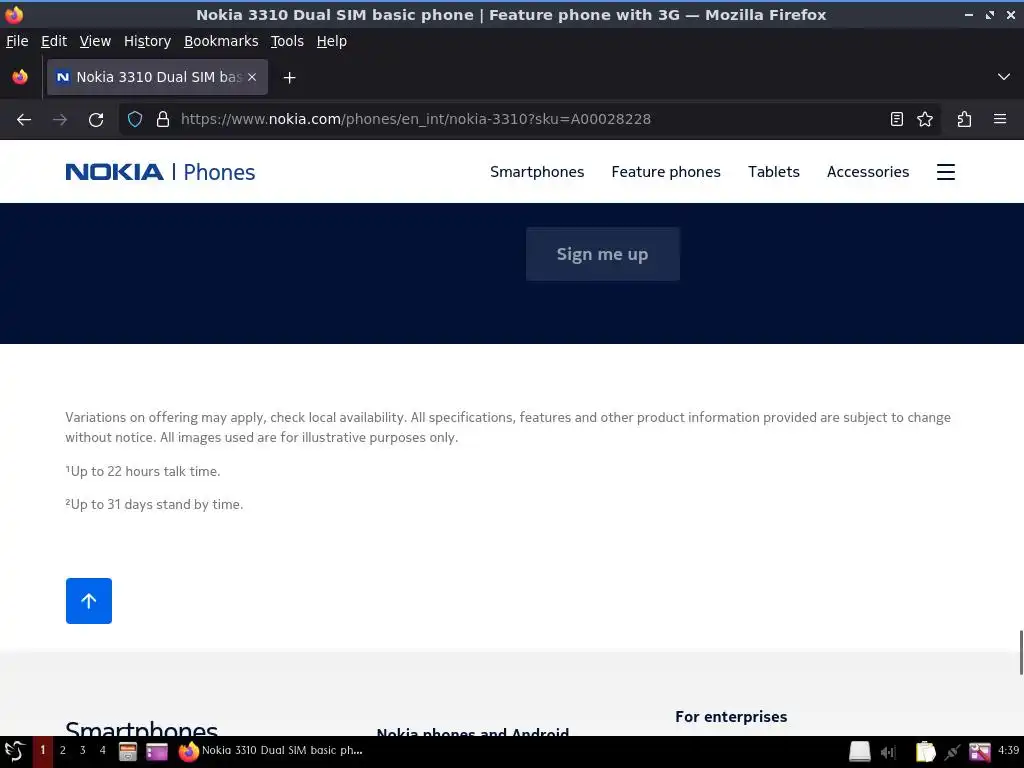Open the History menu
Viewport: 1024px width, 768px height.
147,41
